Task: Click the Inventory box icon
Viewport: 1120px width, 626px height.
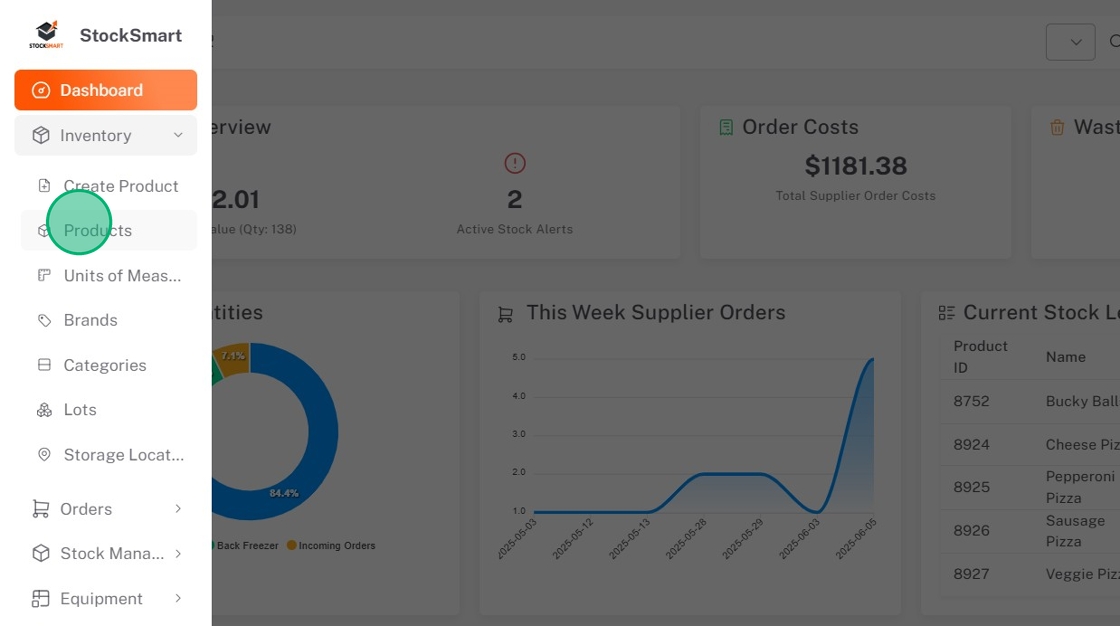Action: [x=41, y=135]
